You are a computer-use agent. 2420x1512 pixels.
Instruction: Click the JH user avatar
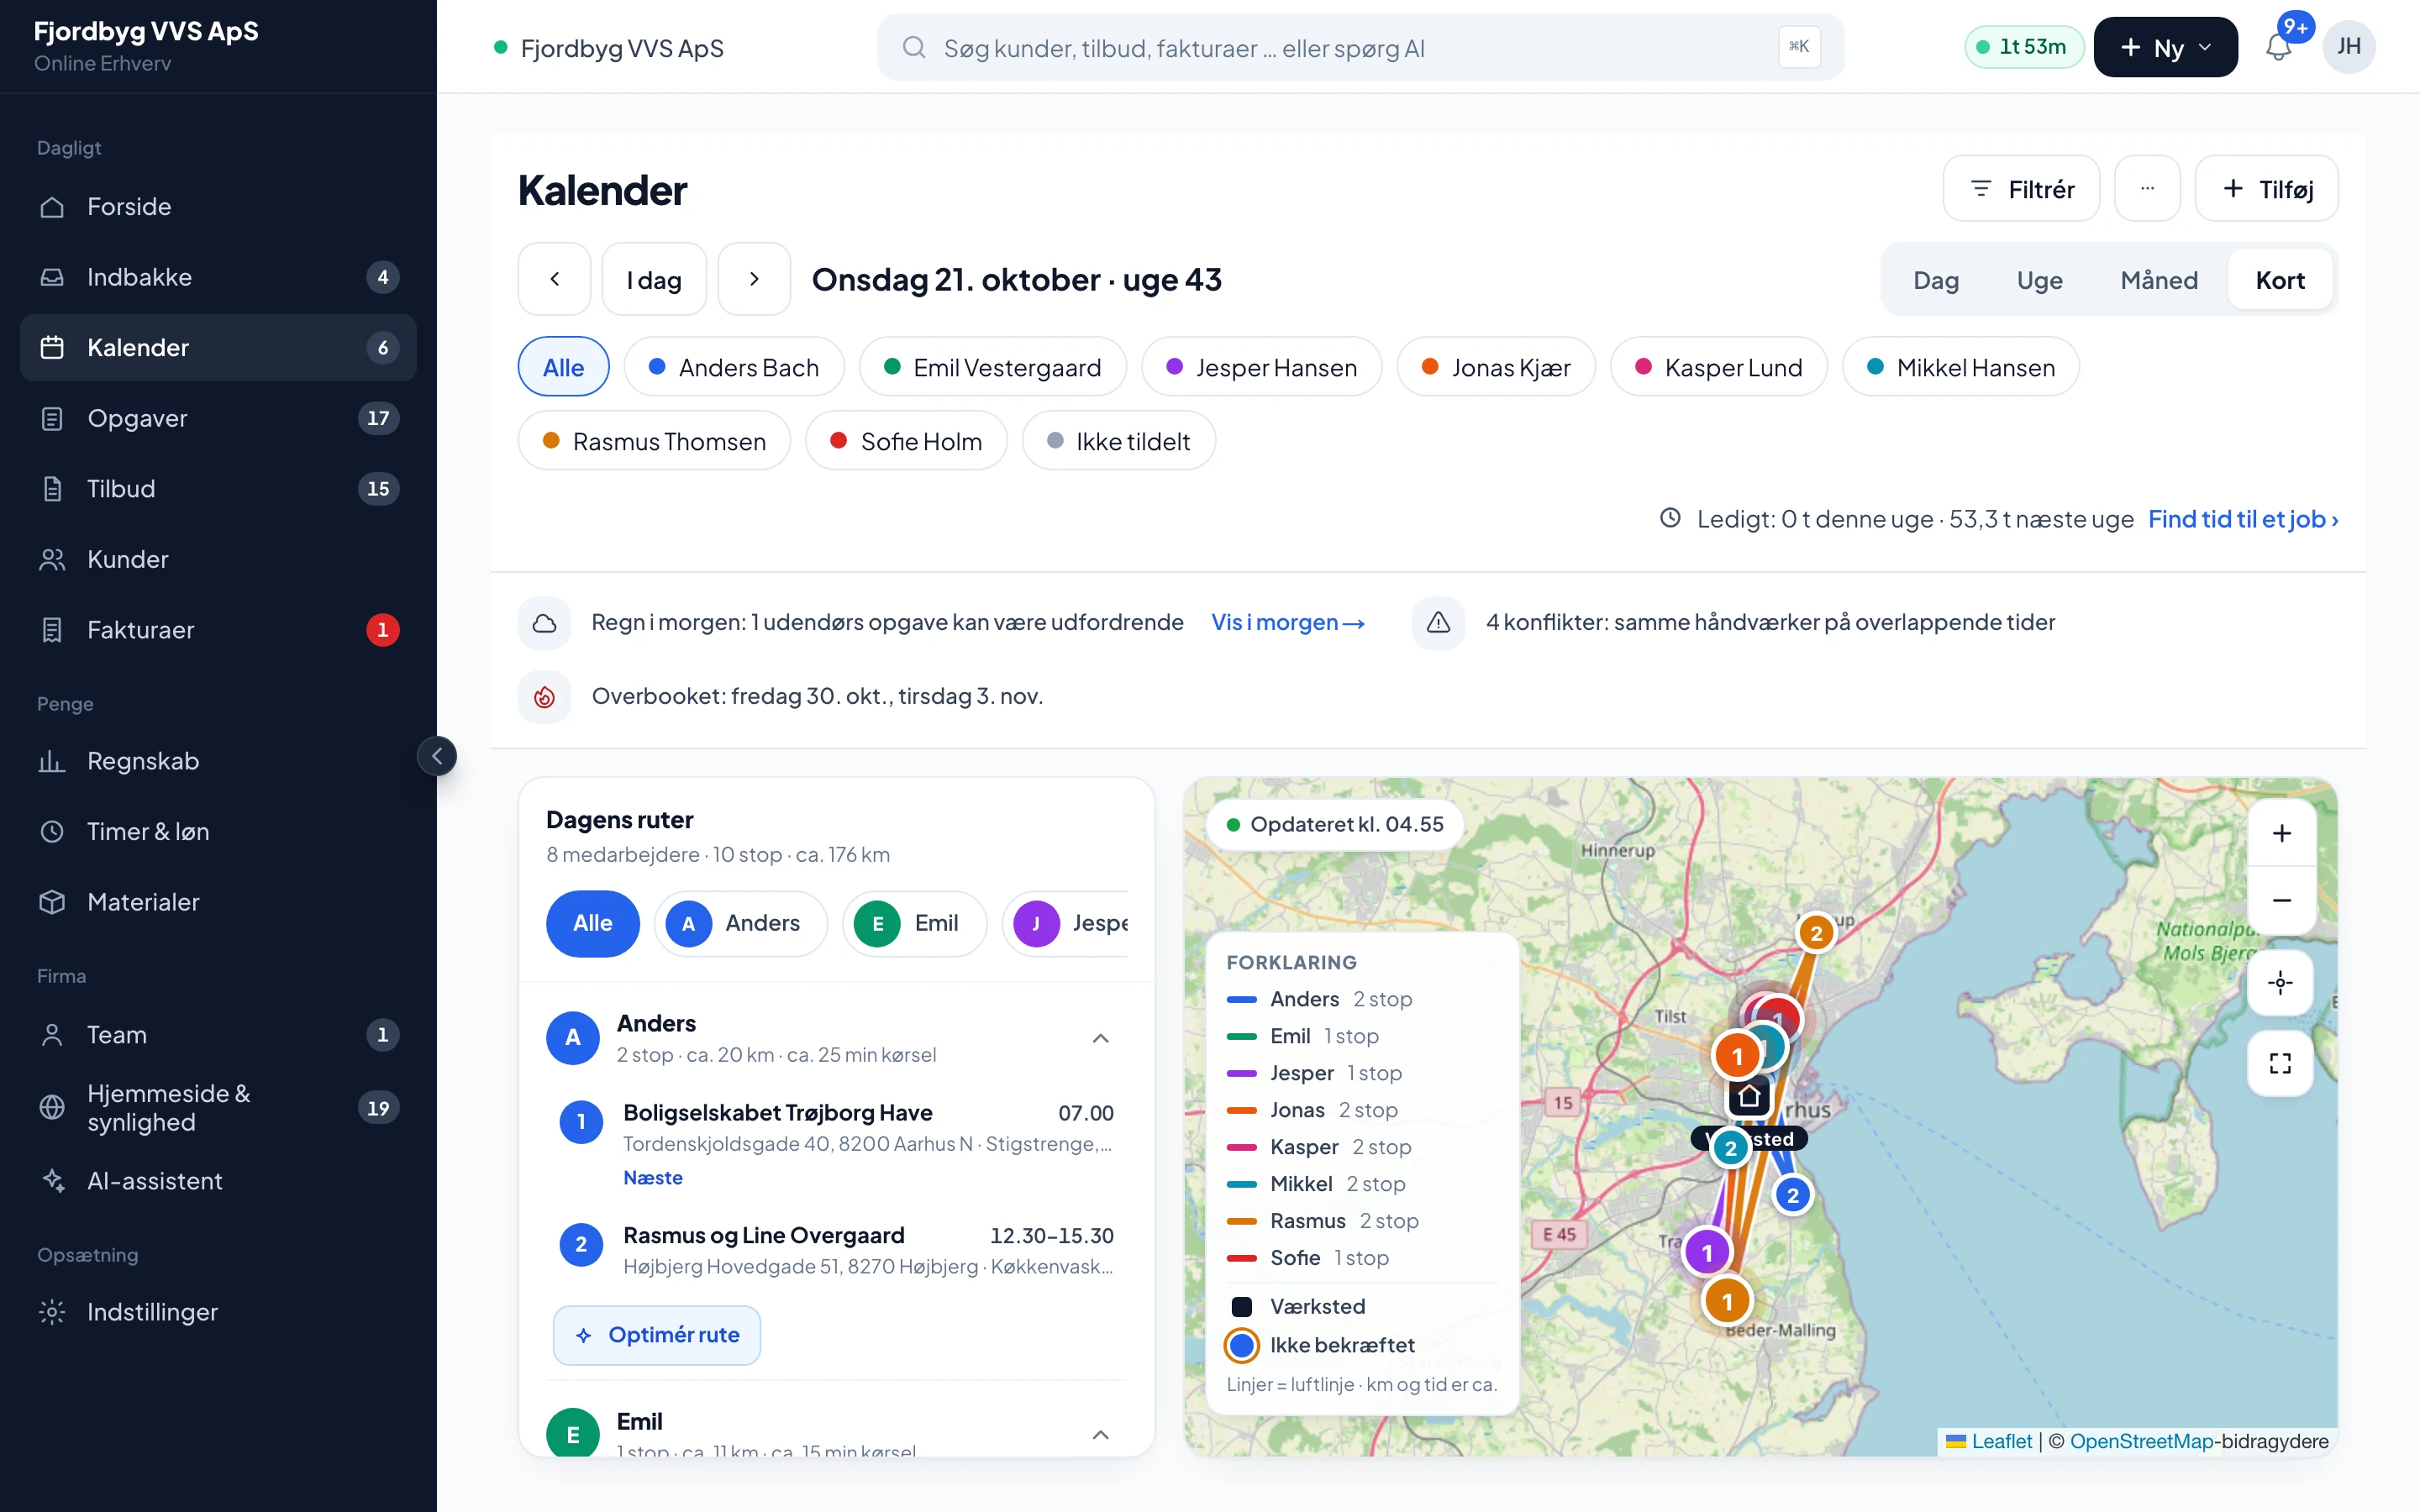pos(2349,47)
